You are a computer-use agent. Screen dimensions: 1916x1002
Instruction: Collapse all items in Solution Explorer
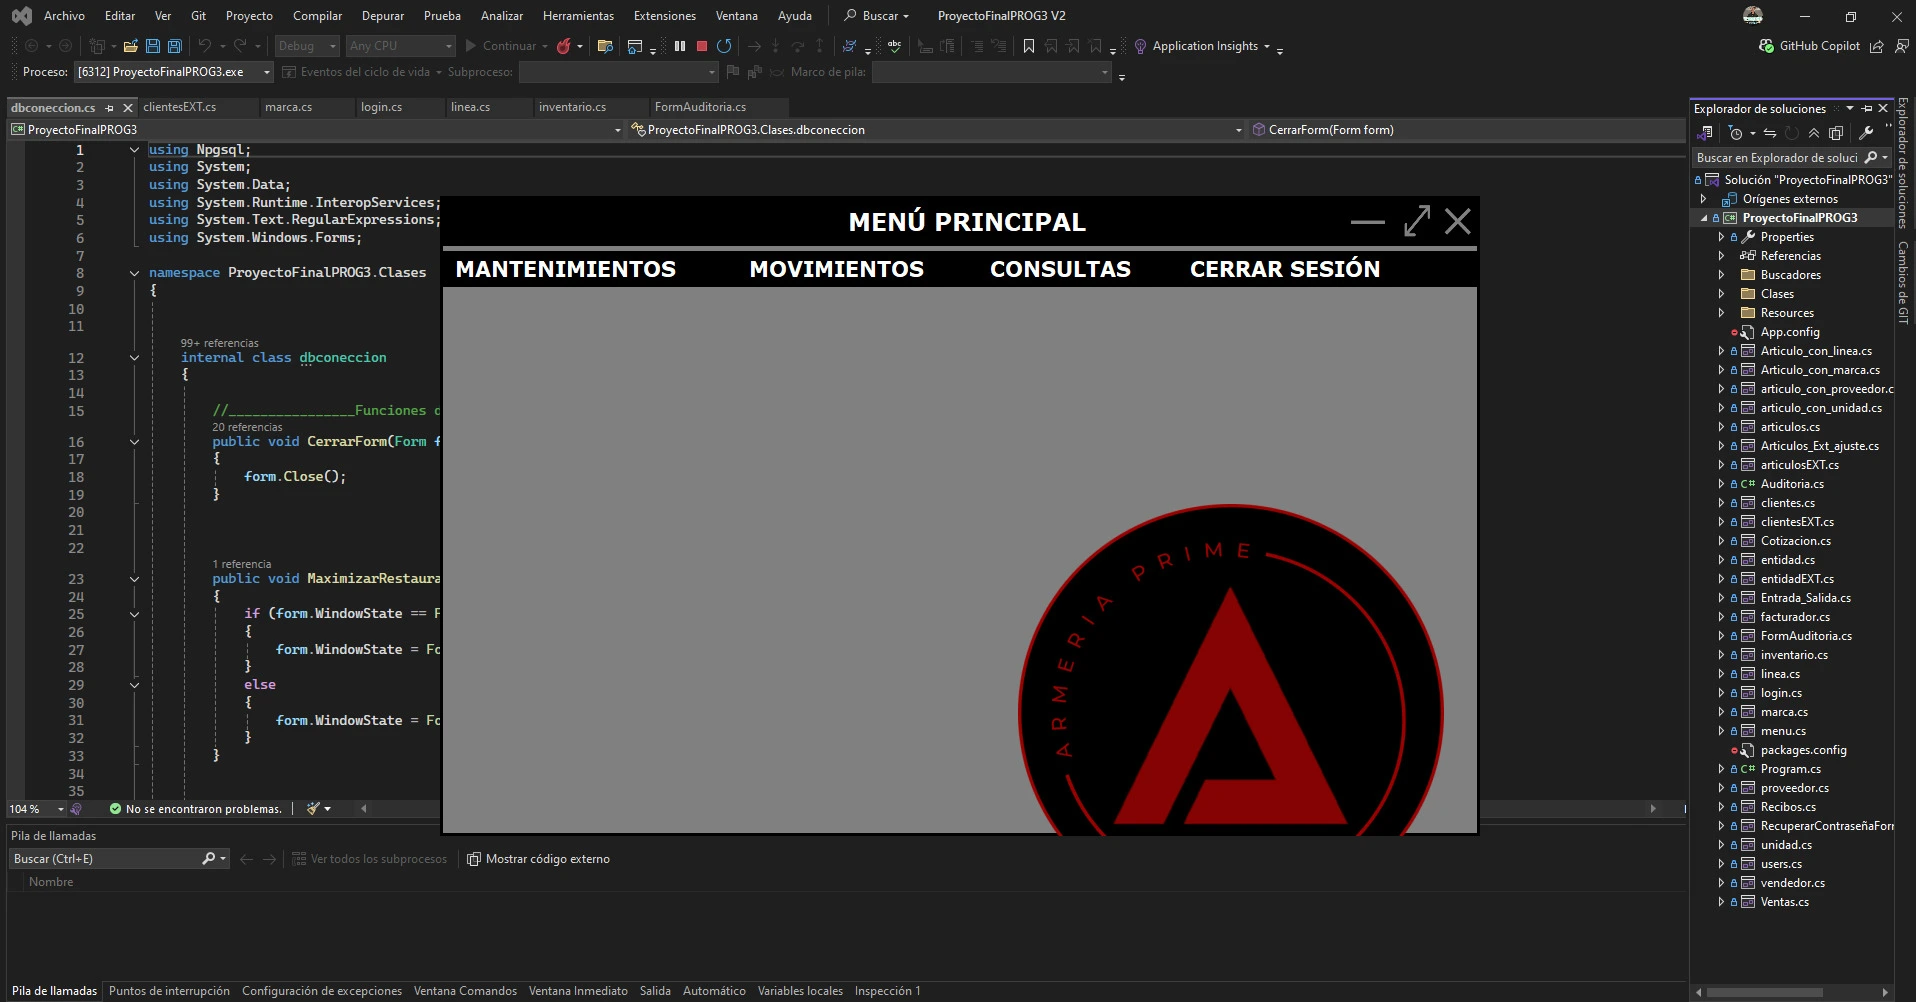[1814, 133]
